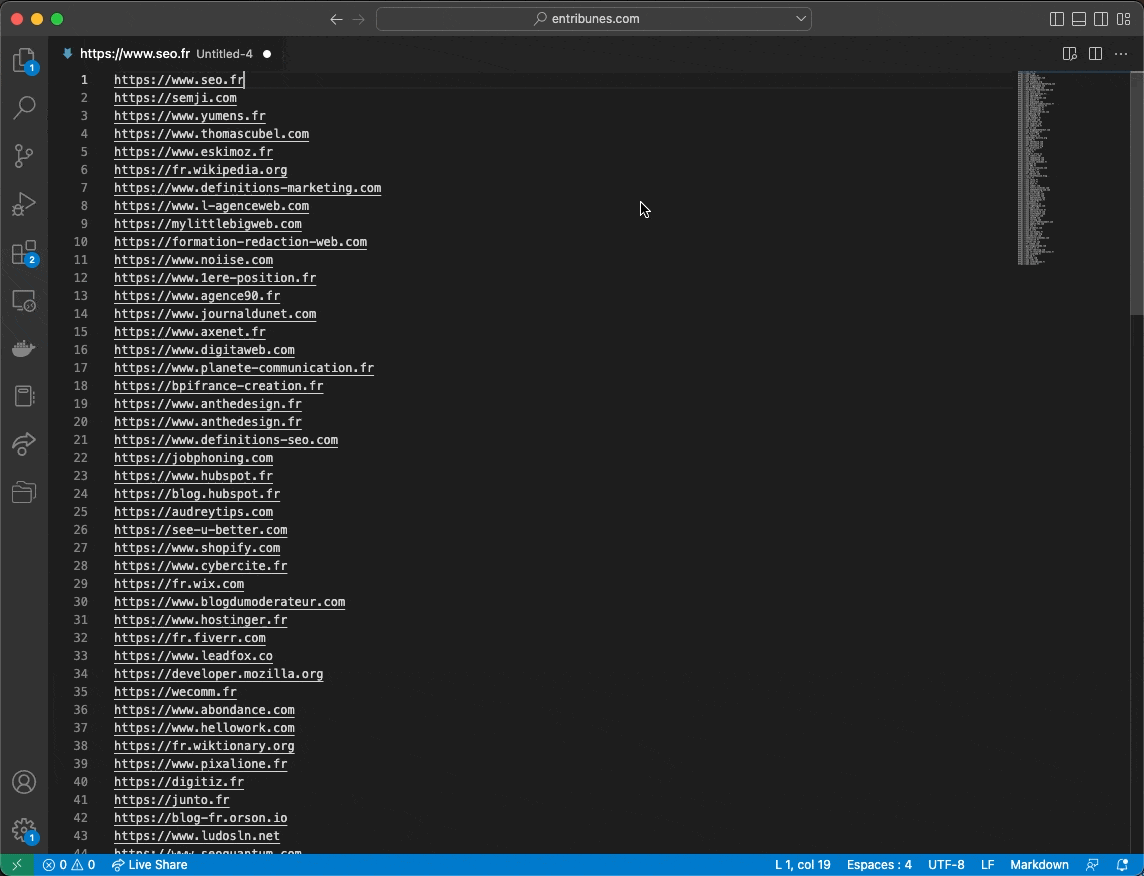Change the LF end of line sequence
This screenshot has height=876, width=1144.
point(988,865)
